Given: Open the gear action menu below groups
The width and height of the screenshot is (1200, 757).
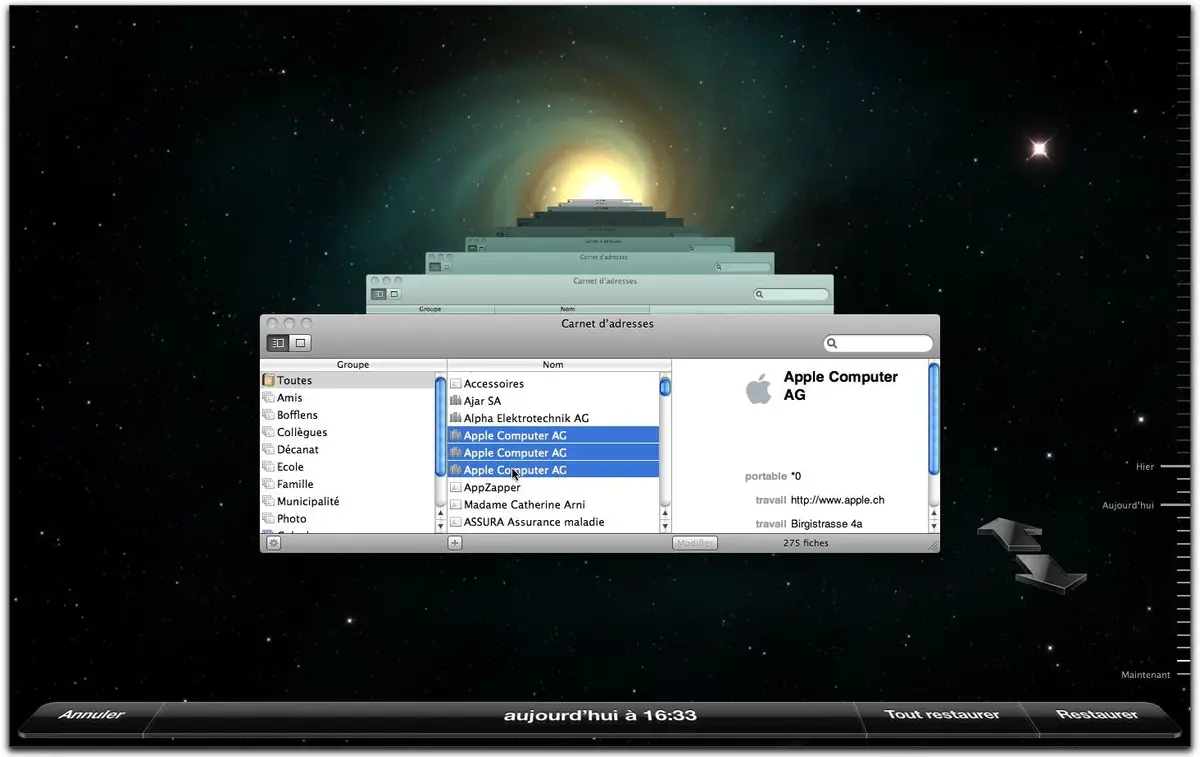Looking at the screenshot, I should tap(273, 543).
